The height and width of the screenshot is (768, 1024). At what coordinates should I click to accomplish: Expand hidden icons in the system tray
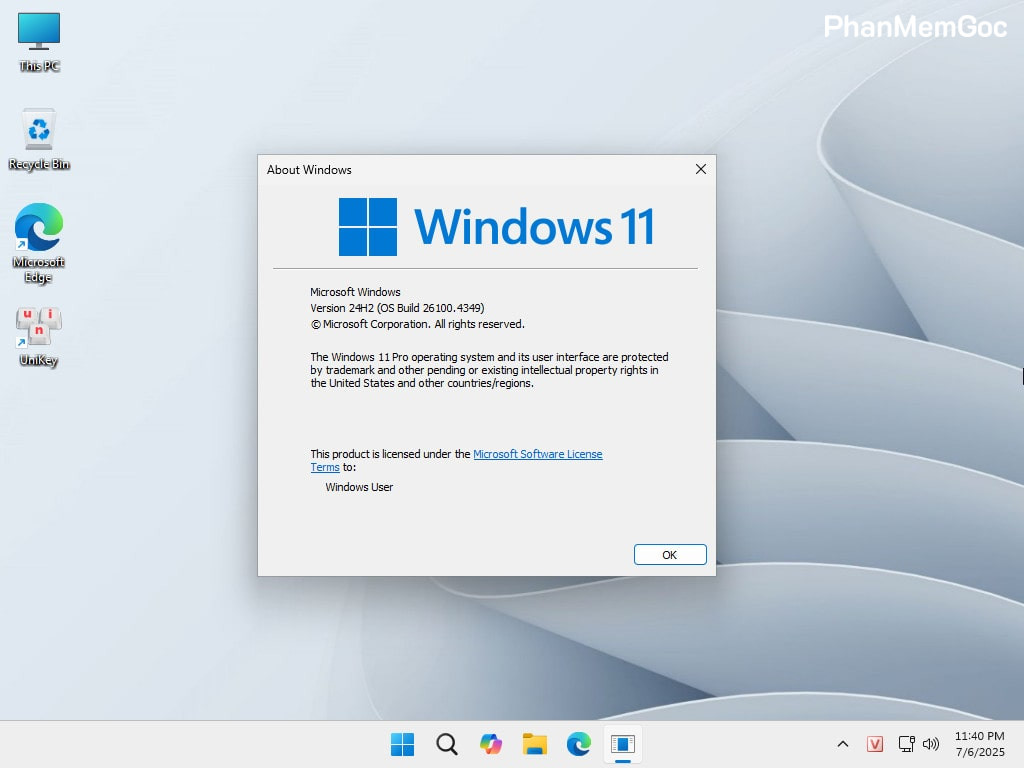point(843,744)
